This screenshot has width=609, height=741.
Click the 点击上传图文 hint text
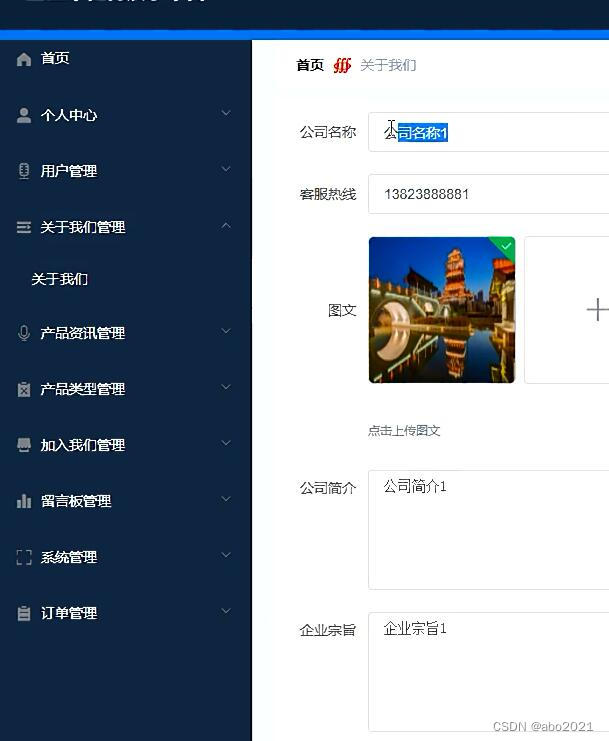click(x=404, y=431)
